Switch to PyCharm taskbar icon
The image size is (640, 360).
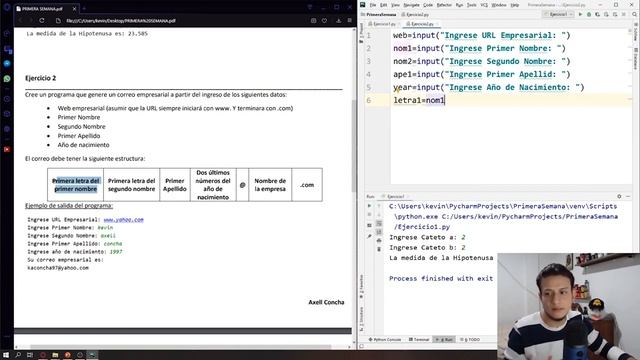click(x=92, y=355)
